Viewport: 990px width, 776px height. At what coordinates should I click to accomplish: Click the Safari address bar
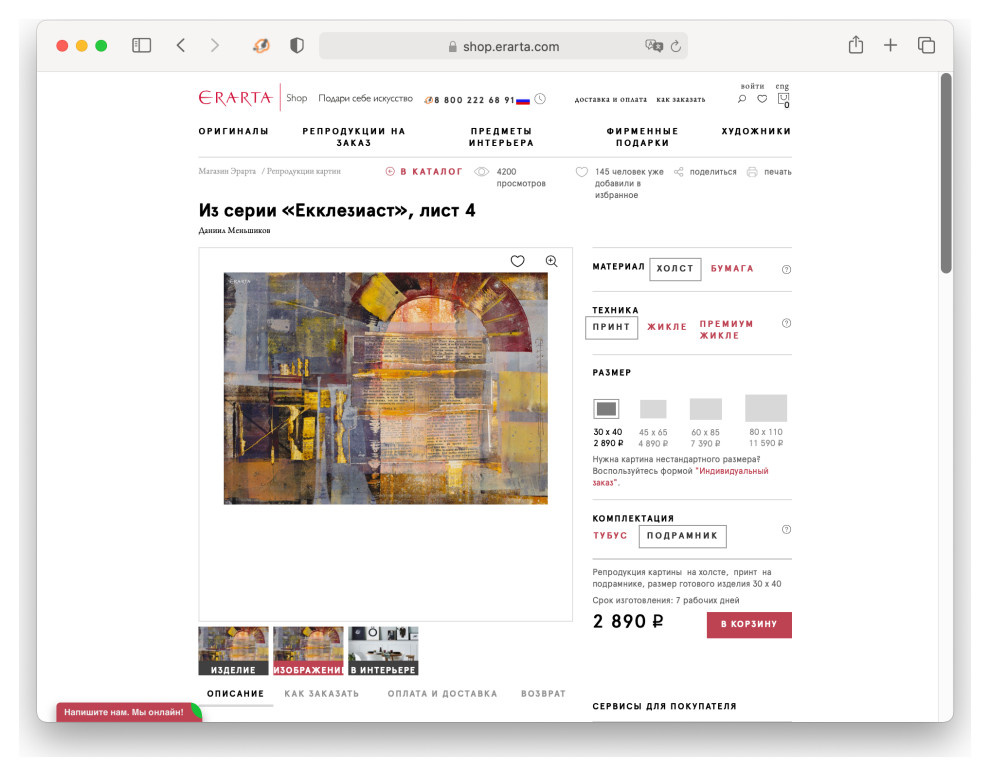click(x=503, y=46)
